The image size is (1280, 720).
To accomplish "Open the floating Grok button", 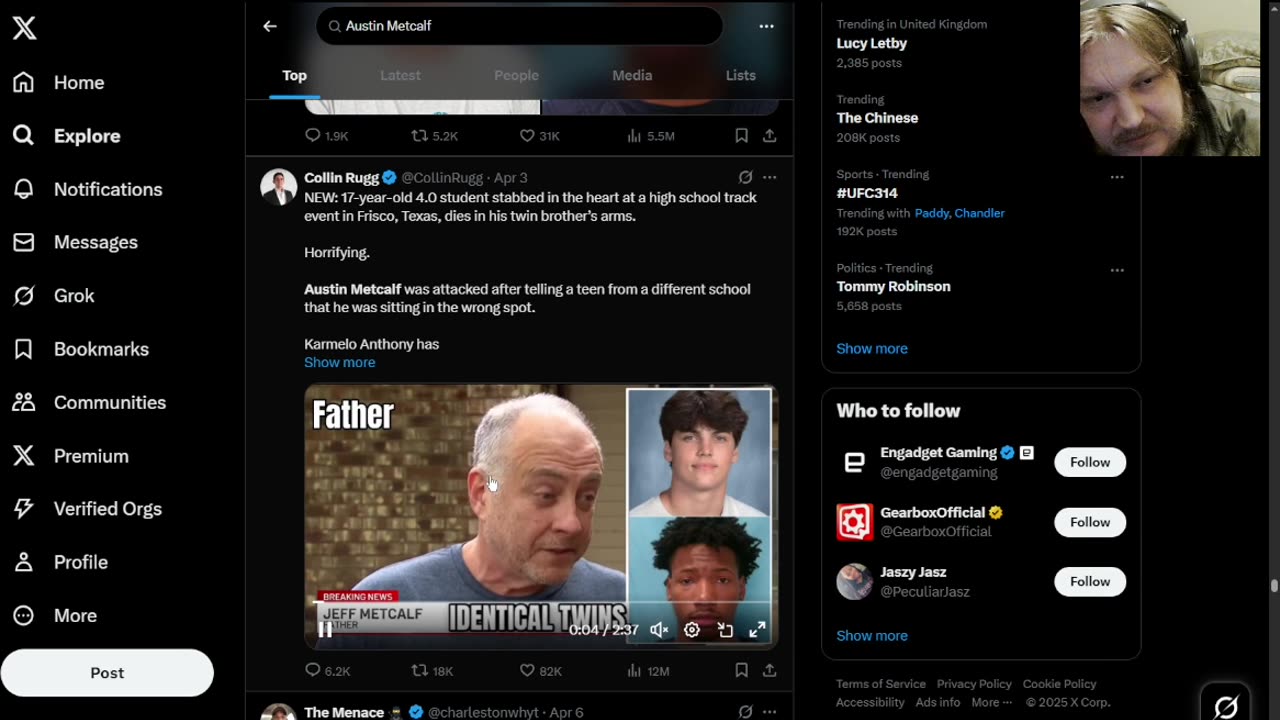I will point(1226,706).
